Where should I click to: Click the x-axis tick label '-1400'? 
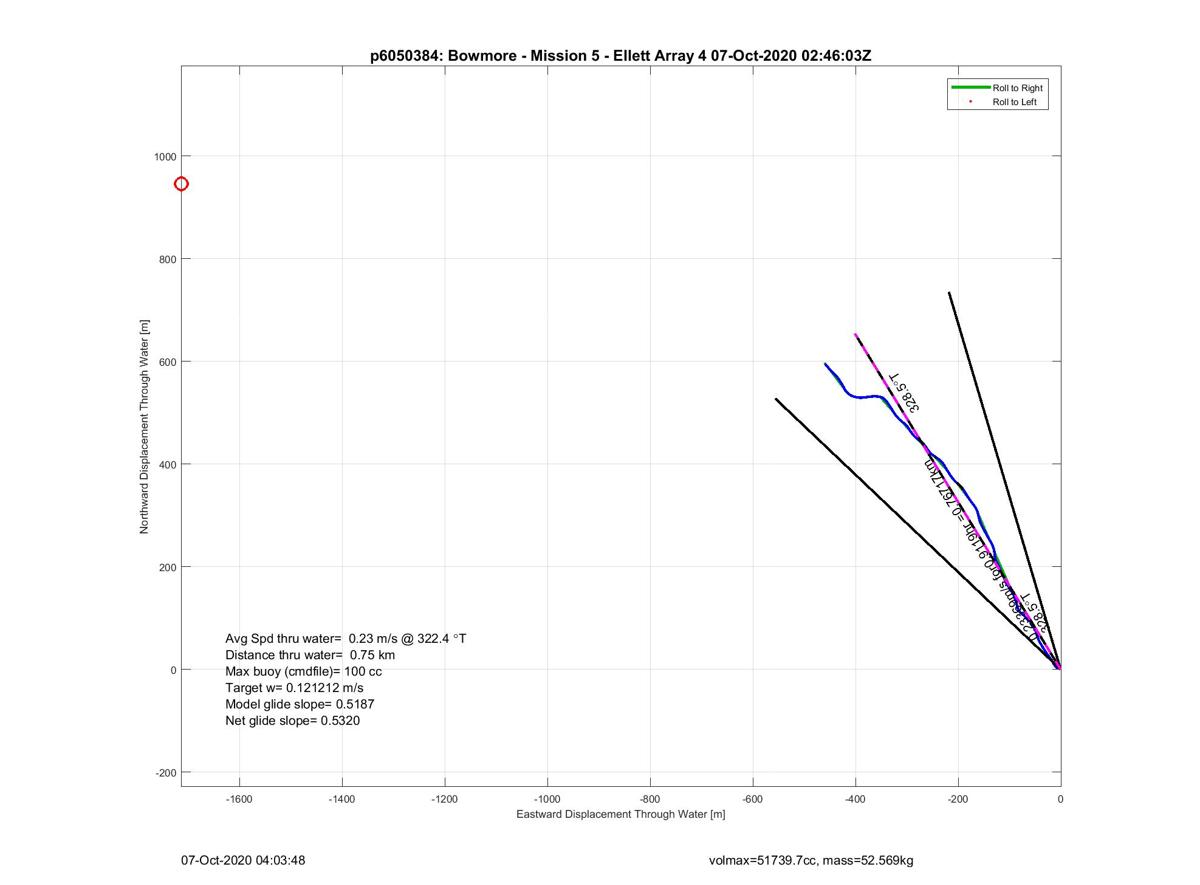click(x=342, y=799)
